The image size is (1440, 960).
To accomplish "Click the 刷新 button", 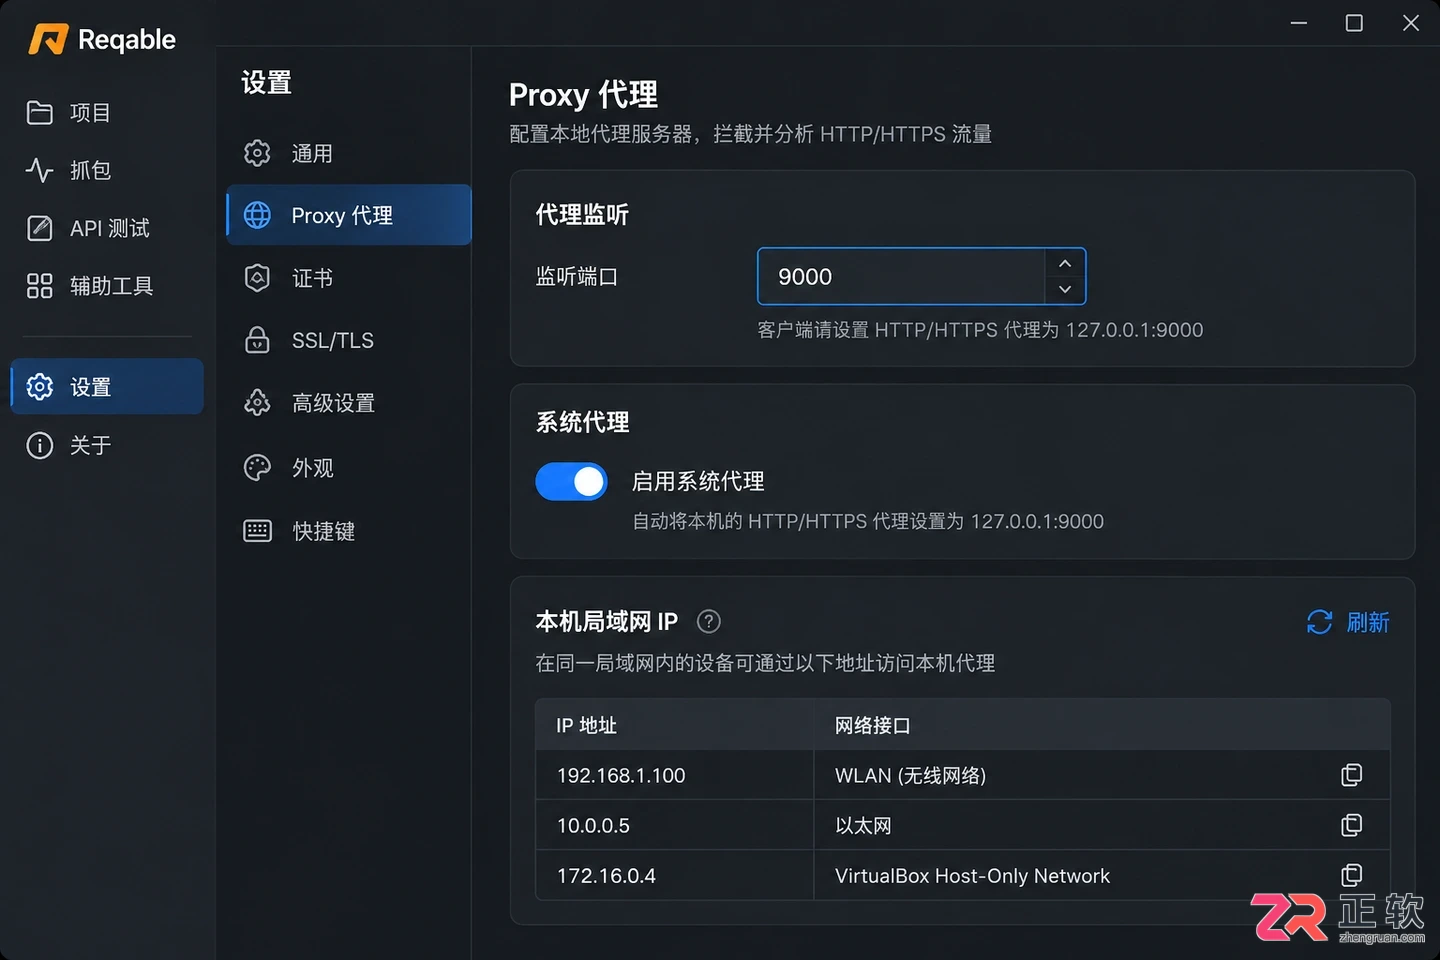I will coord(1348,622).
